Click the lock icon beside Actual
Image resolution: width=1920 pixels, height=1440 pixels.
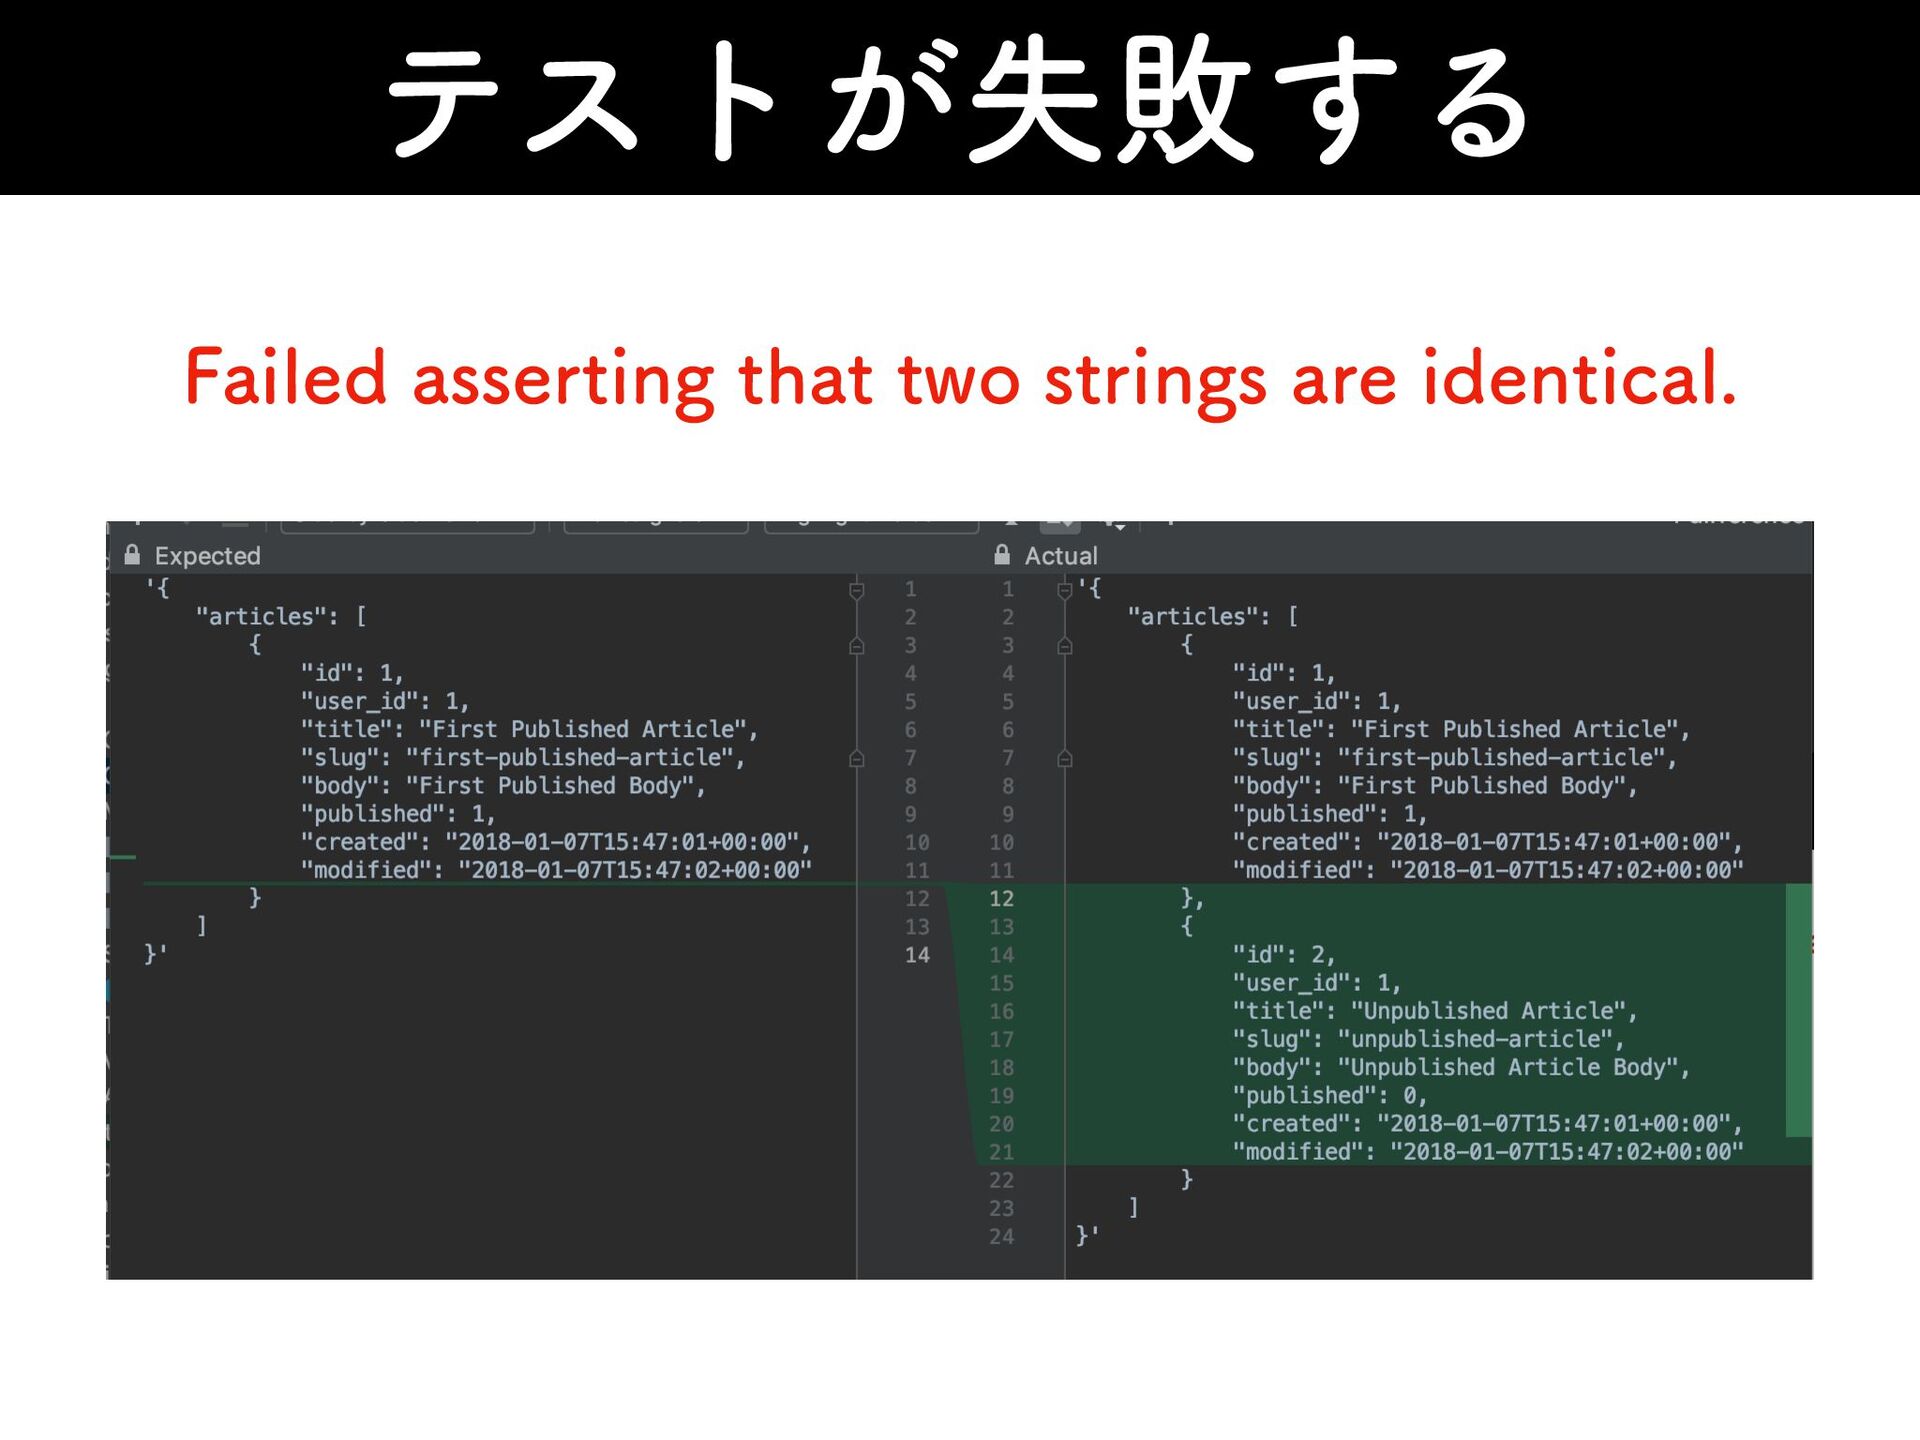tap(1002, 555)
